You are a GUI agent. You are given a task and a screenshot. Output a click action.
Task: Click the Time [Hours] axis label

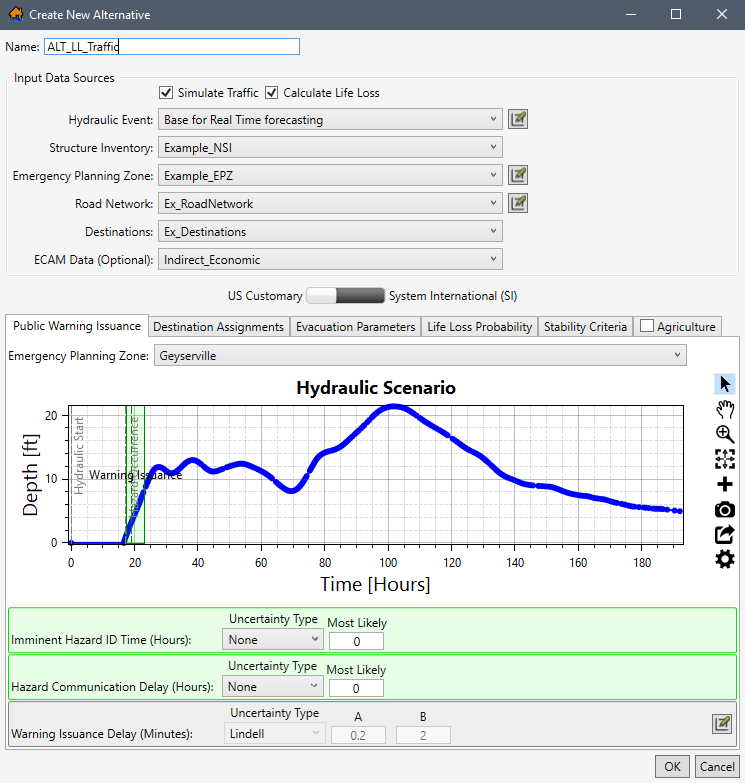click(x=375, y=584)
